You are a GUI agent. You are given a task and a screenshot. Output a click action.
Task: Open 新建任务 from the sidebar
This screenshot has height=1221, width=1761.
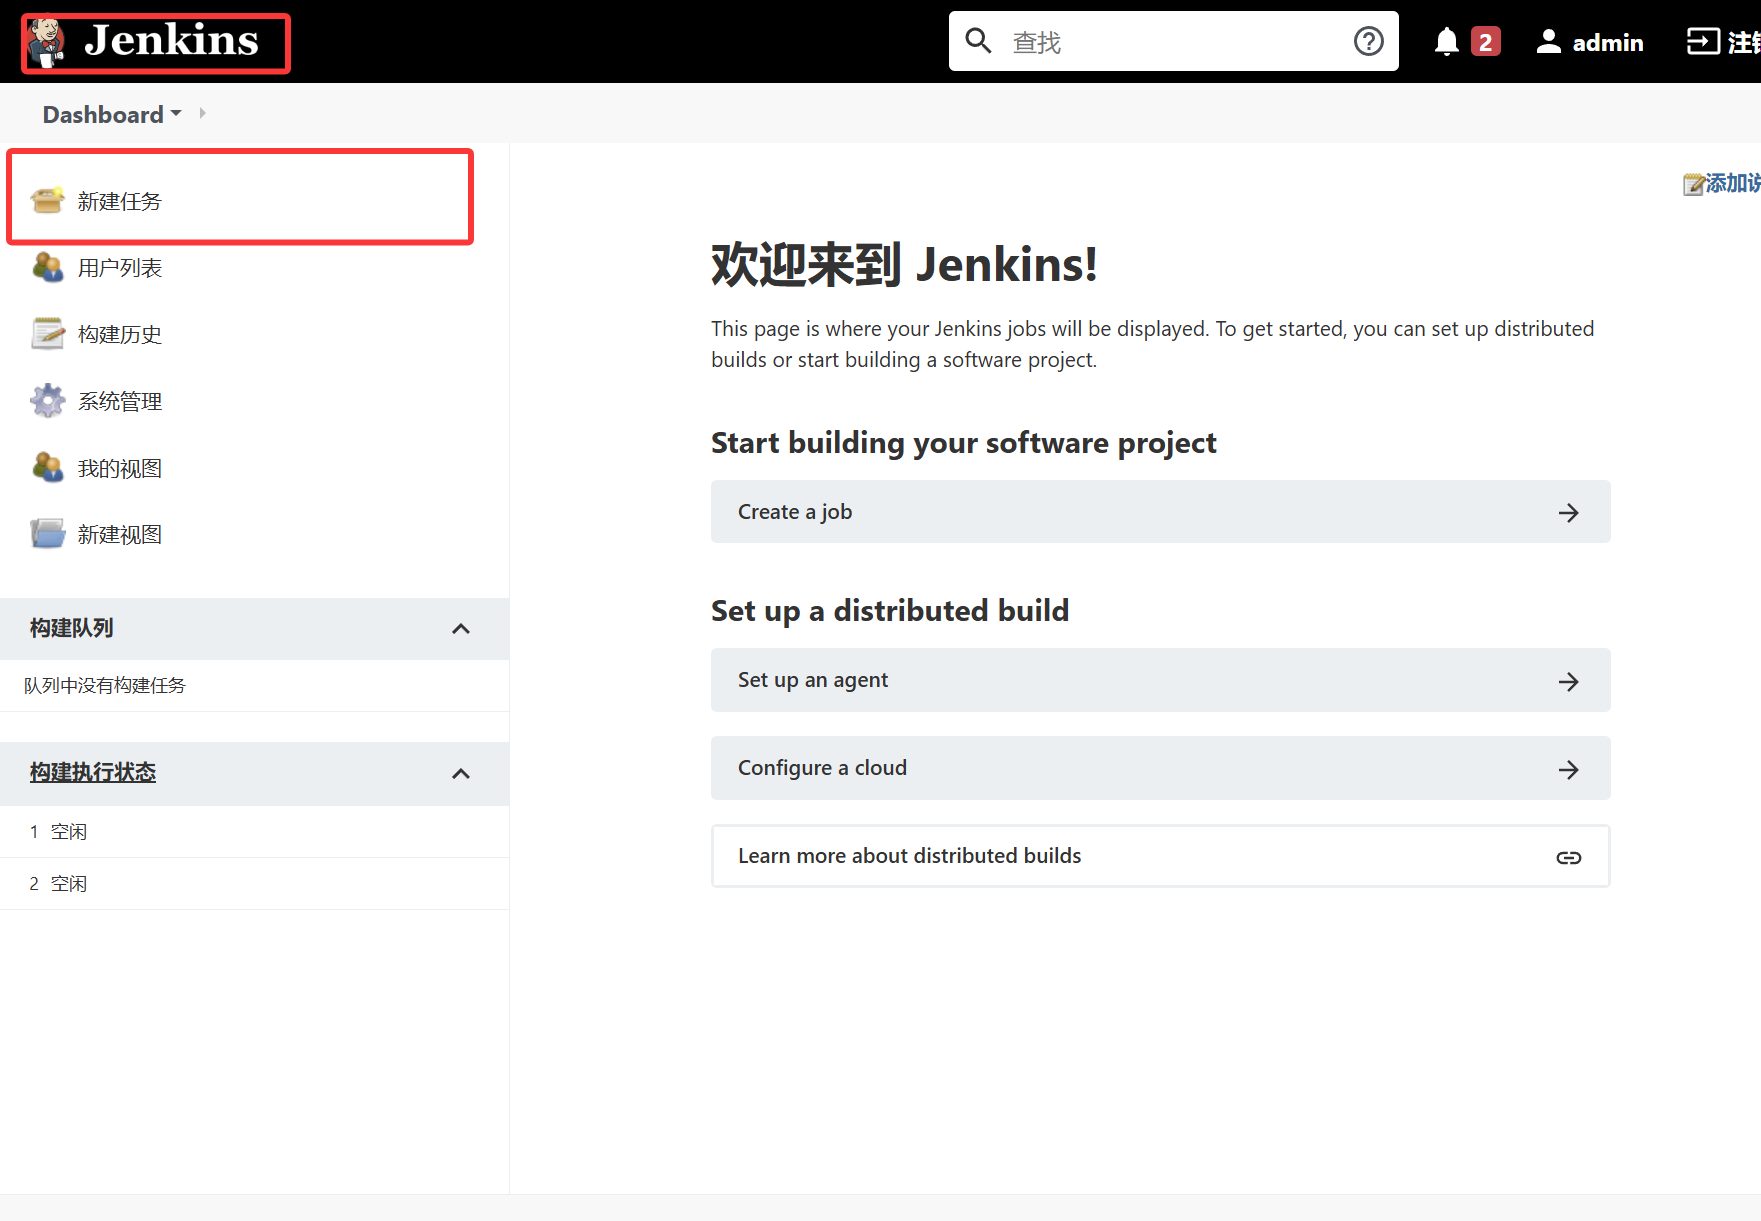tap(120, 201)
